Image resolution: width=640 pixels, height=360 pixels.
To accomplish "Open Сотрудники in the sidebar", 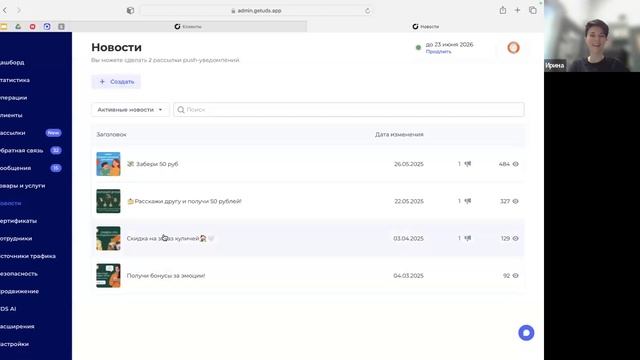I will [16, 238].
